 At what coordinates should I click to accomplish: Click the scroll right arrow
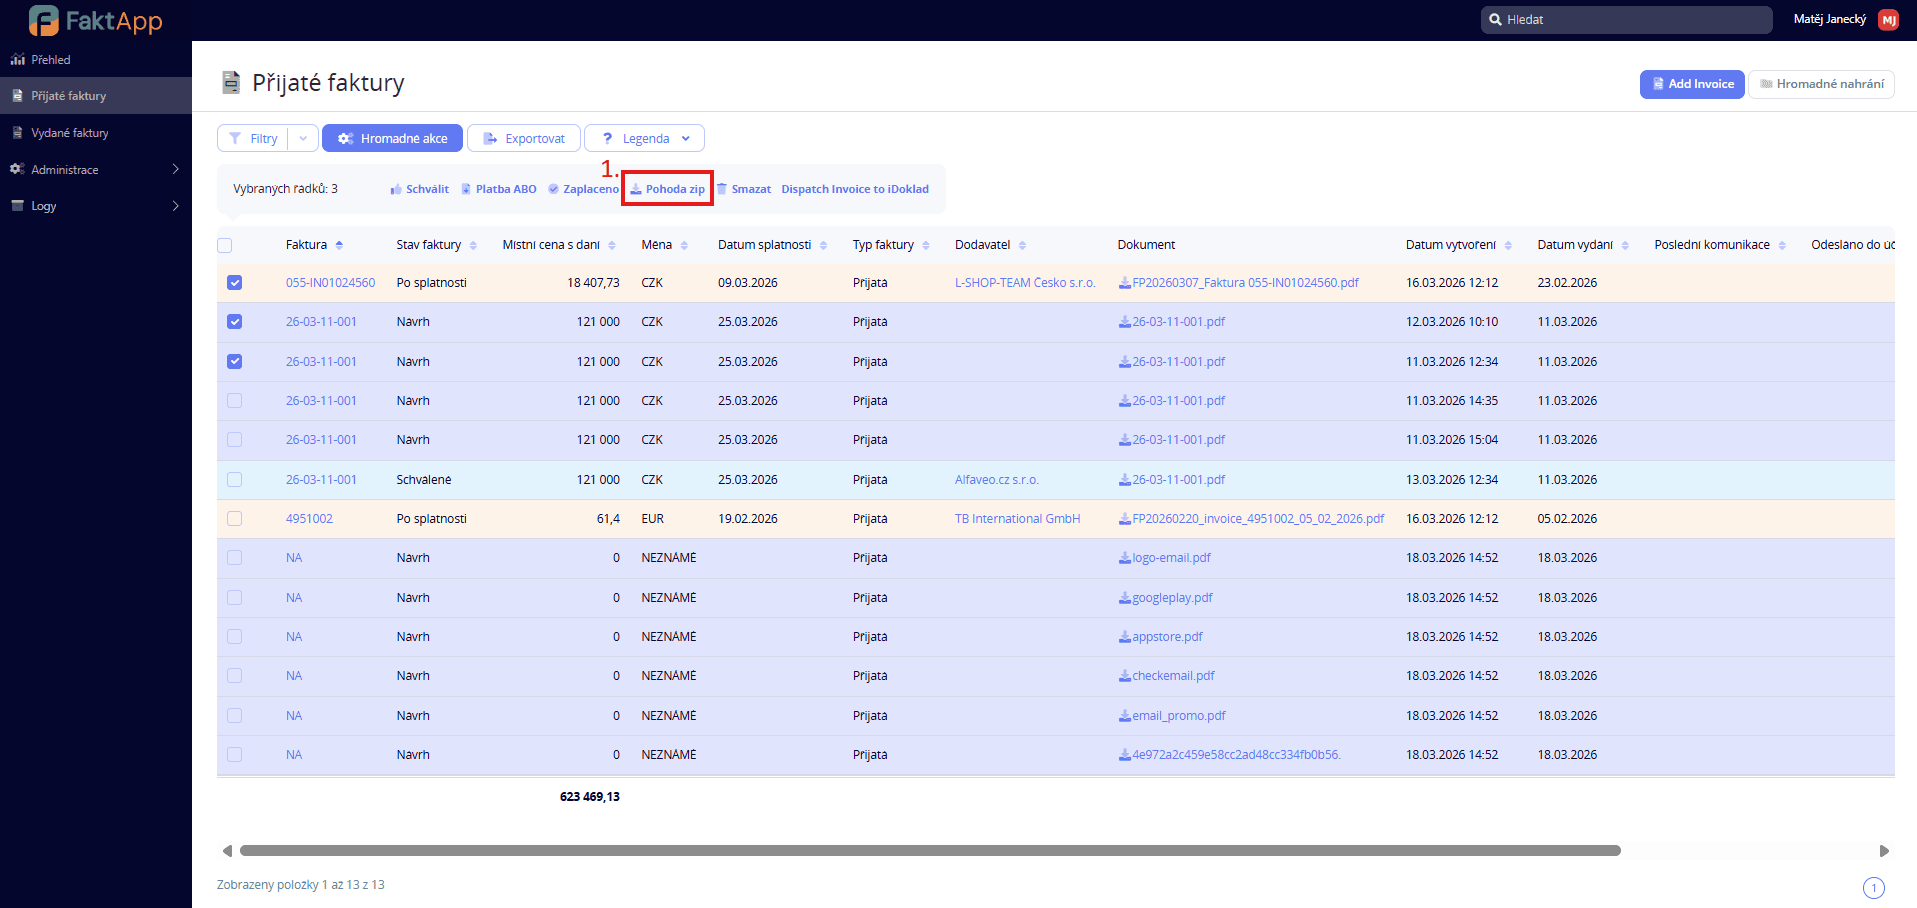[x=1884, y=851]
